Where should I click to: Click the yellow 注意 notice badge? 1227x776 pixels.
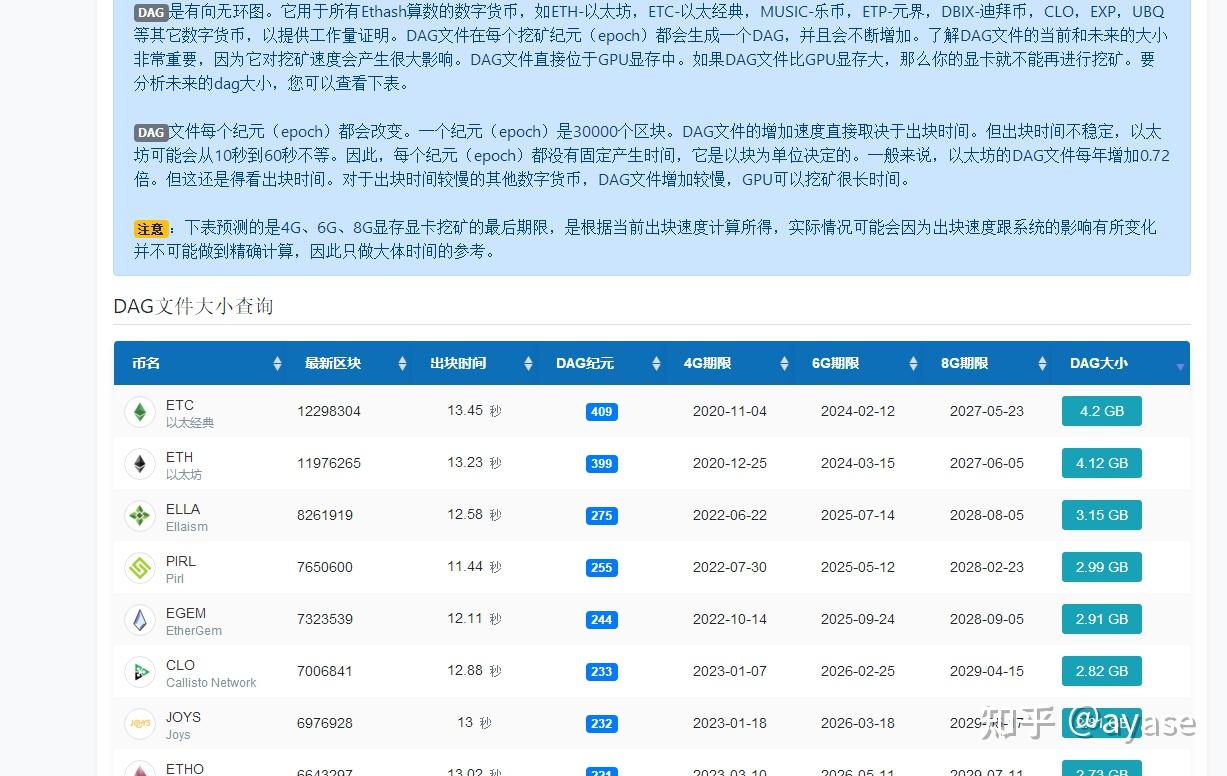(151, 229)
